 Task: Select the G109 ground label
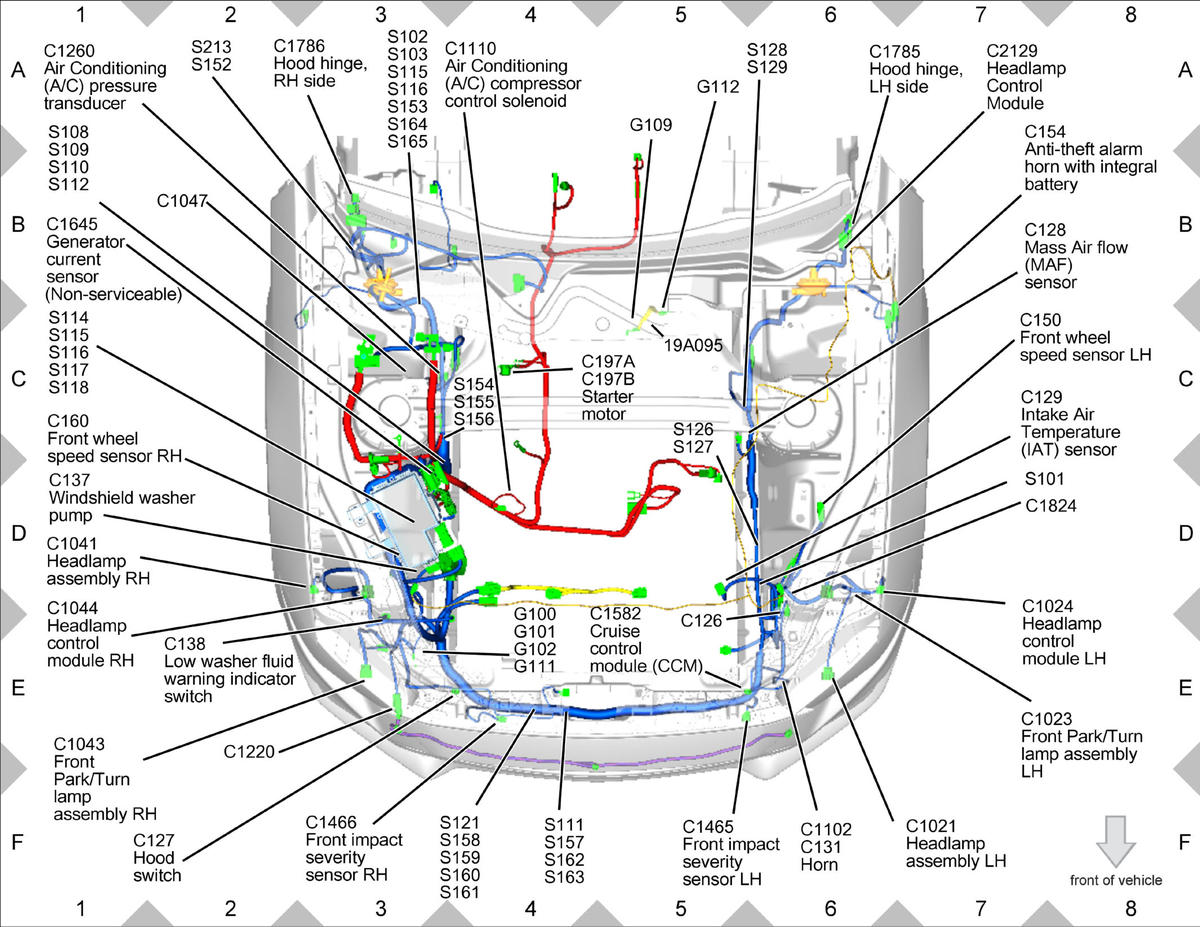tap(651, 126)
